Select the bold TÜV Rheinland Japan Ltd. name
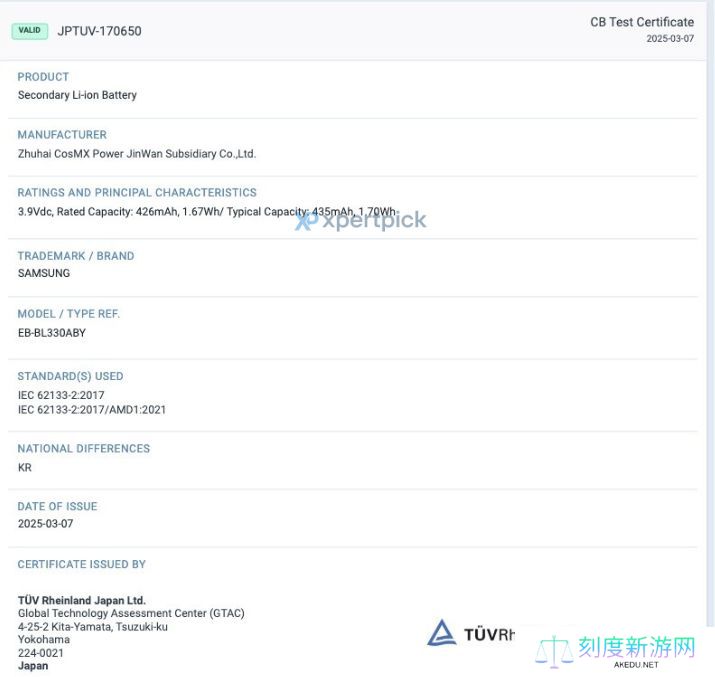Screen dimensions: 715x677 pyautogui.click(x=82, y=600)
